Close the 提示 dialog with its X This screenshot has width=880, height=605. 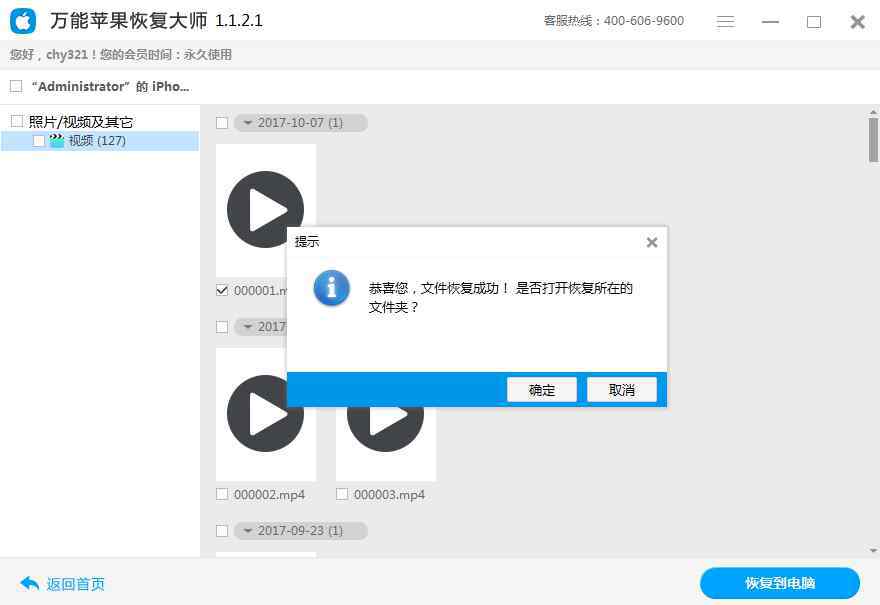pos(652,242)
